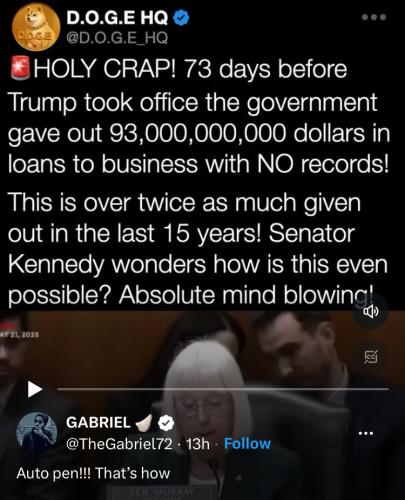405x500 pixels.
Task: Click the red siren emoji in the post
Action: click(x=20, y=68)
